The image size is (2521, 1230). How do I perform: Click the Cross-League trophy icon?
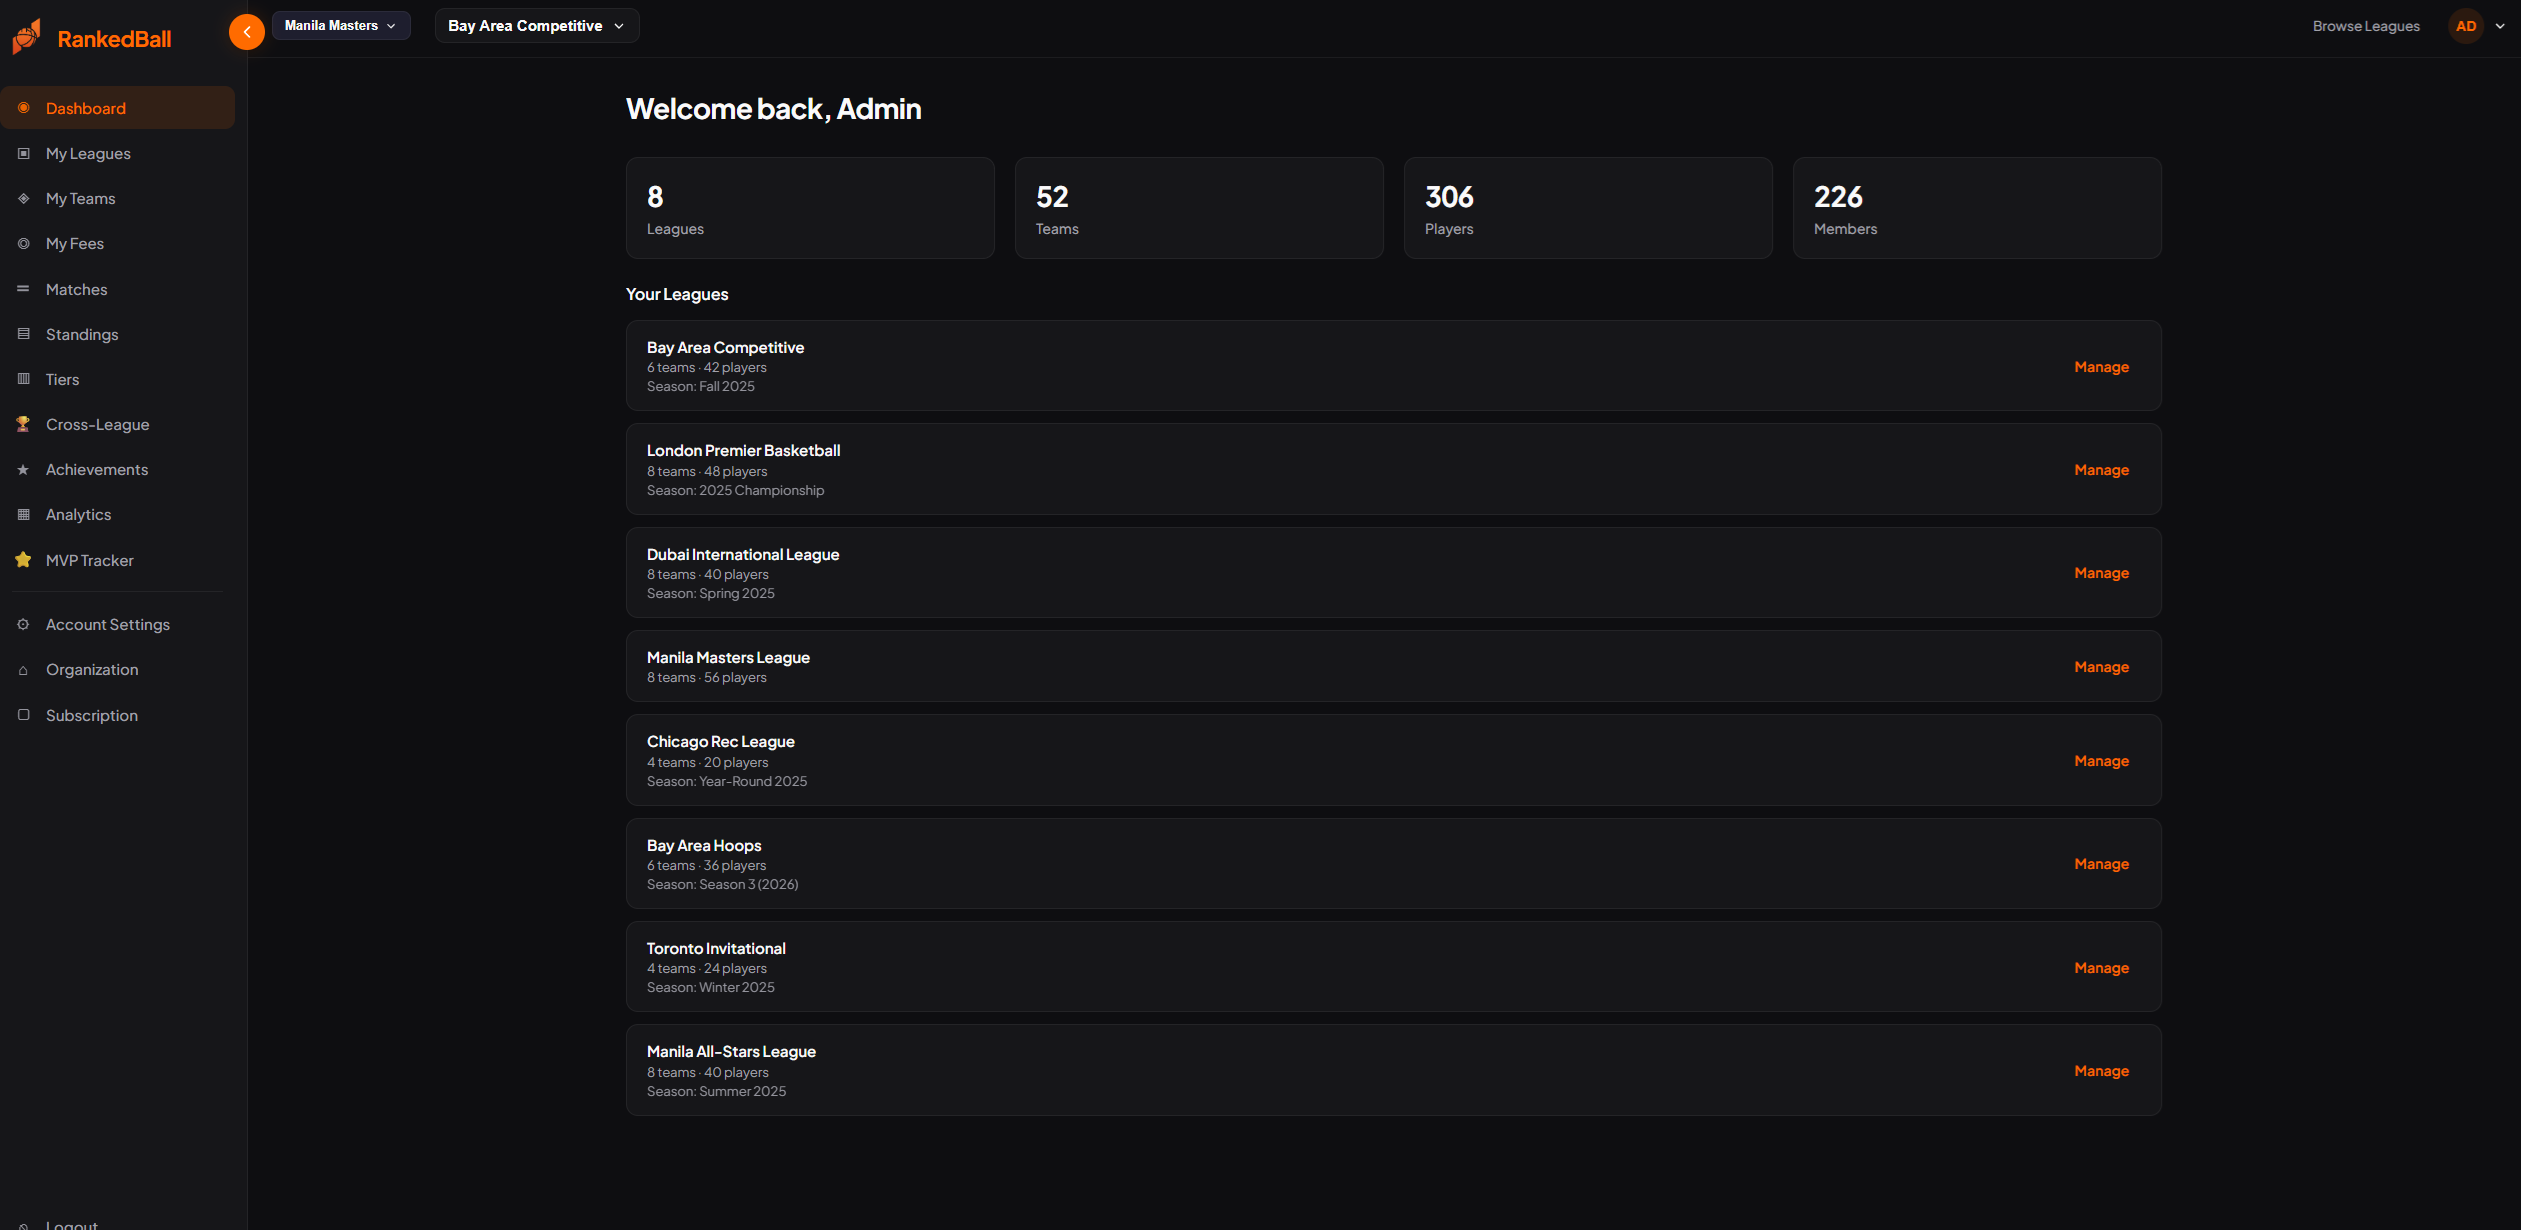point(23,424)
